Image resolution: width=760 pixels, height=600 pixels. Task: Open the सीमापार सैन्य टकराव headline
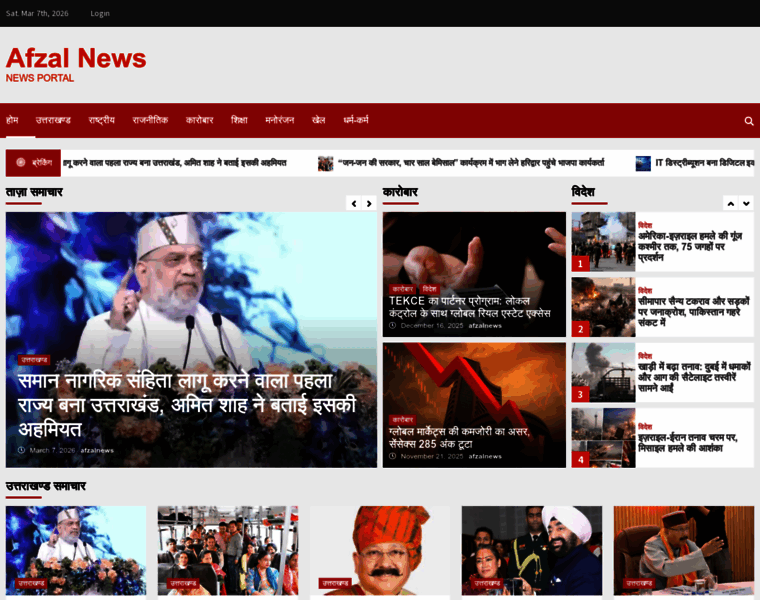(x=694, y=312)
